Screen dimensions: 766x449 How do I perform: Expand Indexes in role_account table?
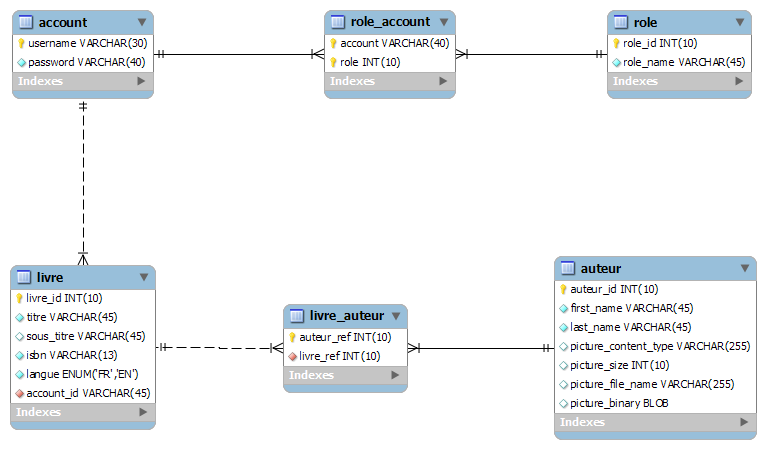443,81
